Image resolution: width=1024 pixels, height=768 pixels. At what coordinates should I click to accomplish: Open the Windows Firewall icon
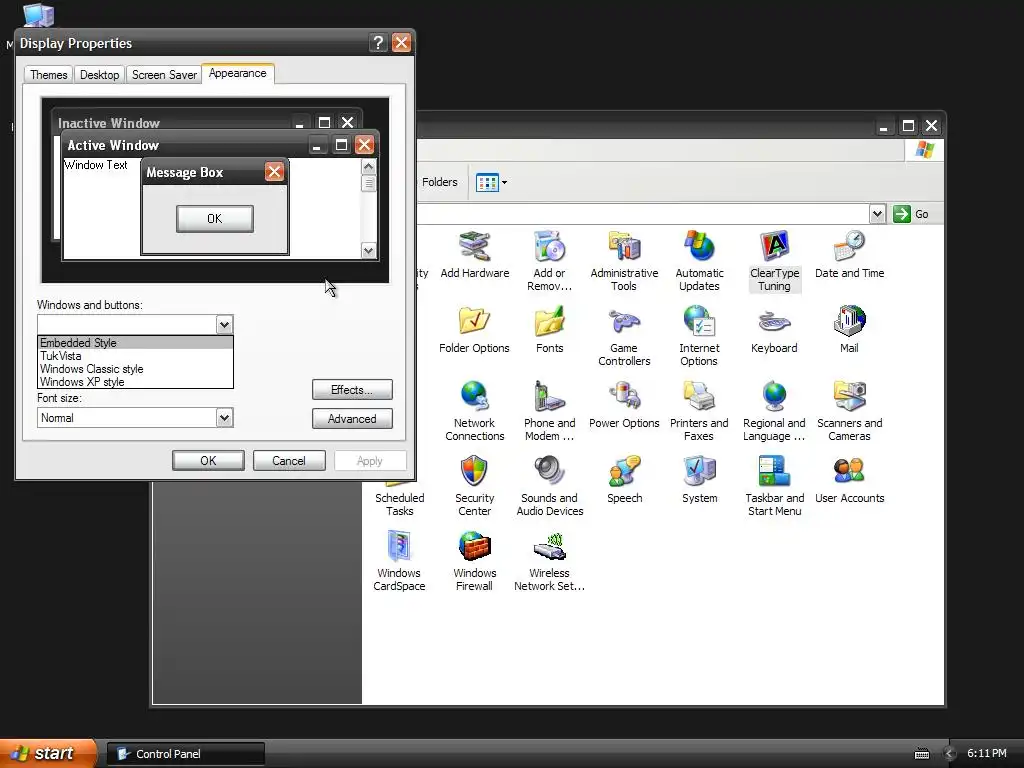[x=474, y=561]
